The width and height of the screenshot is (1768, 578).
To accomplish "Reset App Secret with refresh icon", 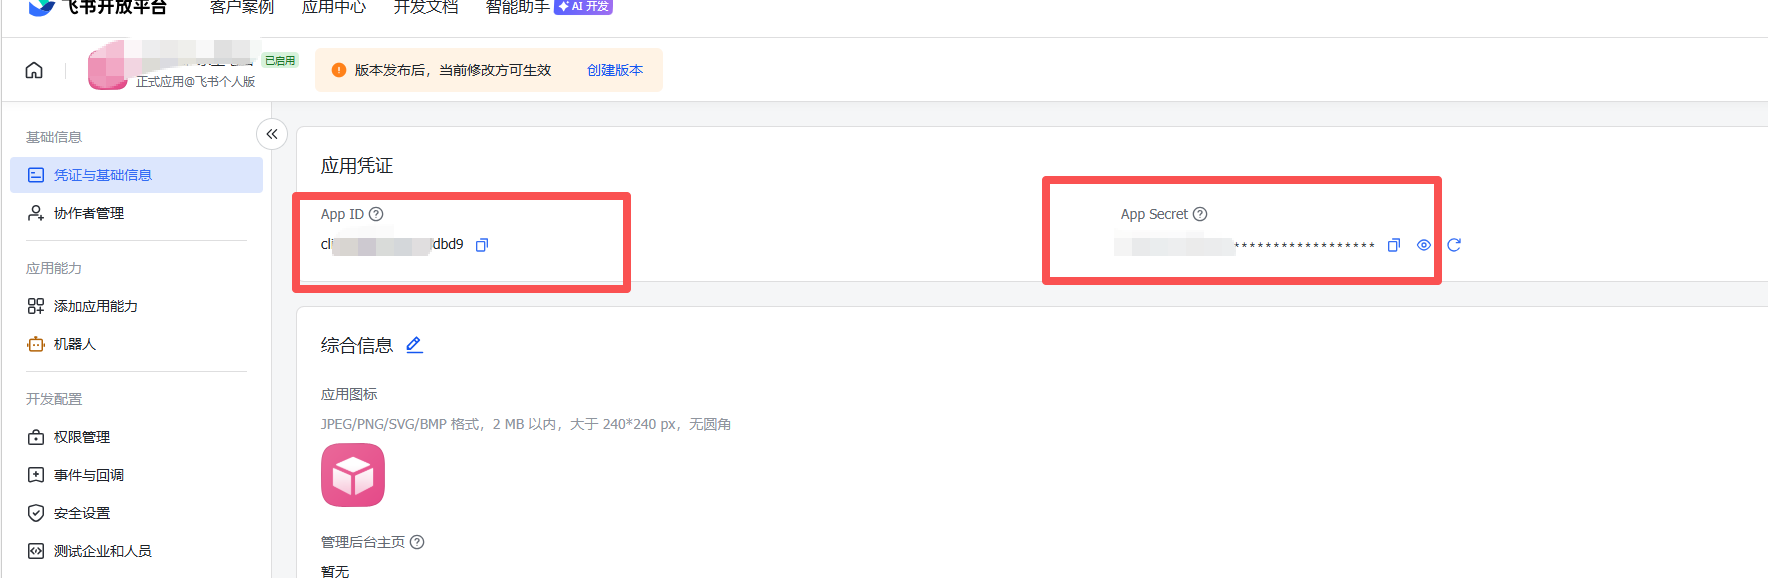I will pos(1454,245).
